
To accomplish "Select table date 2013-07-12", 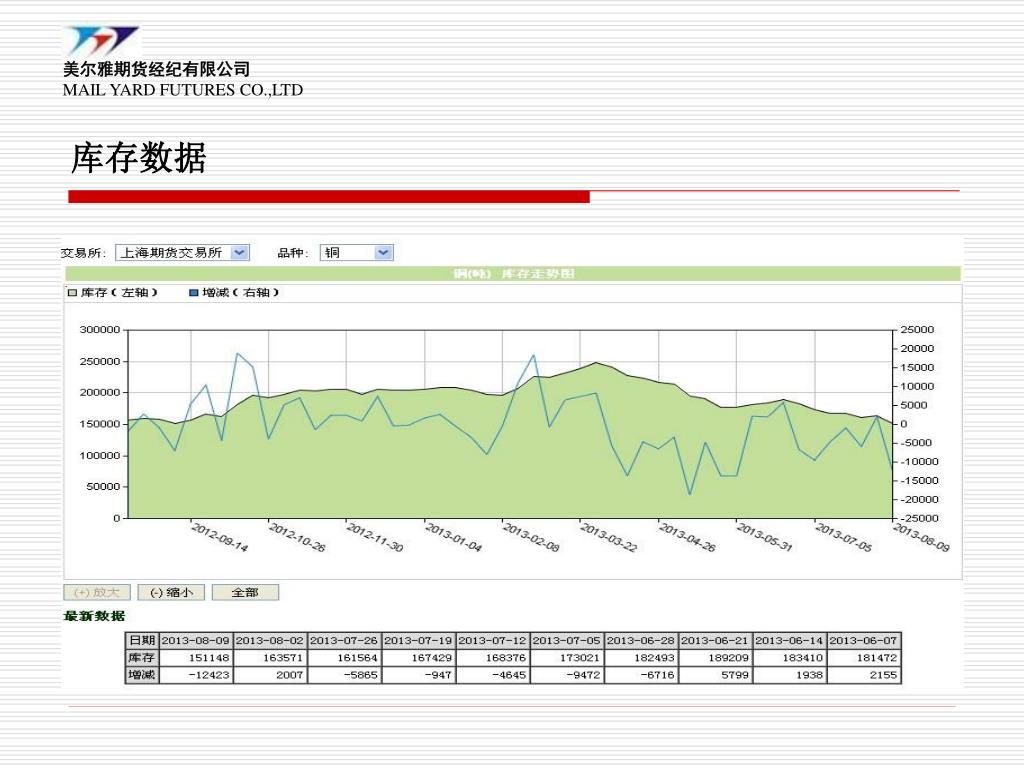I will coord(492,641).
